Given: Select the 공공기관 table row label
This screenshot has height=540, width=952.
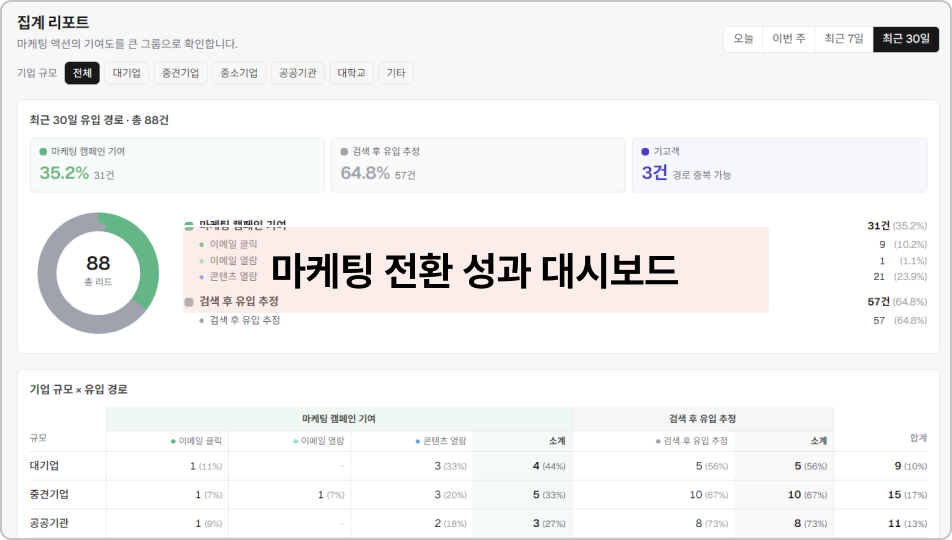Looking at the screenshot, I should click(49, 523).
